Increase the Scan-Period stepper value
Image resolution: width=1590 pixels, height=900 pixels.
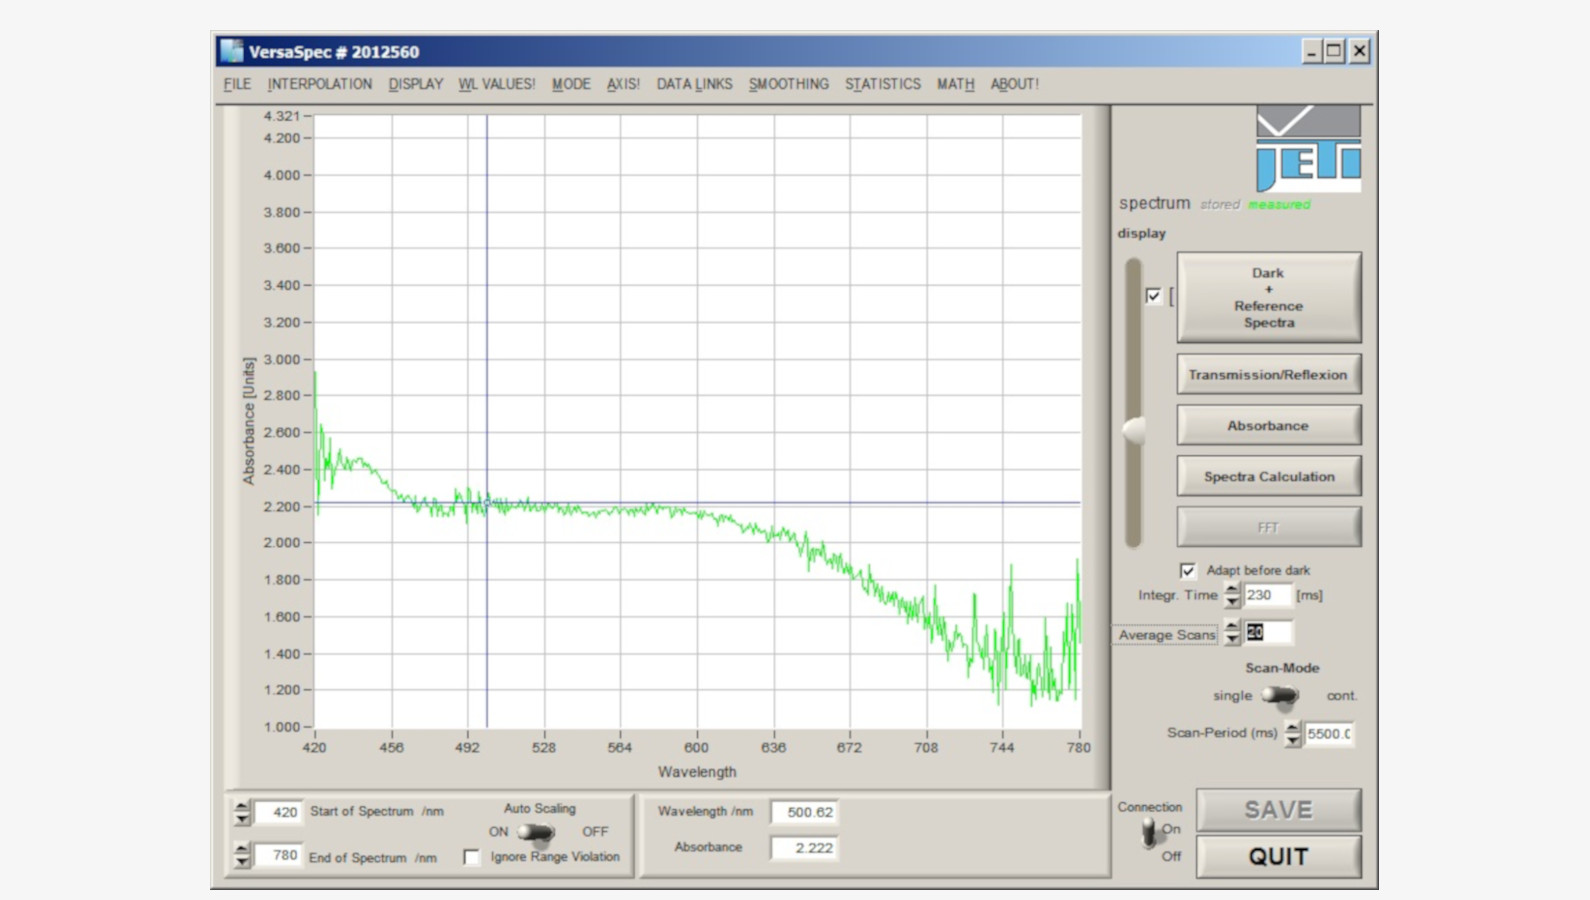[1293, 727]
